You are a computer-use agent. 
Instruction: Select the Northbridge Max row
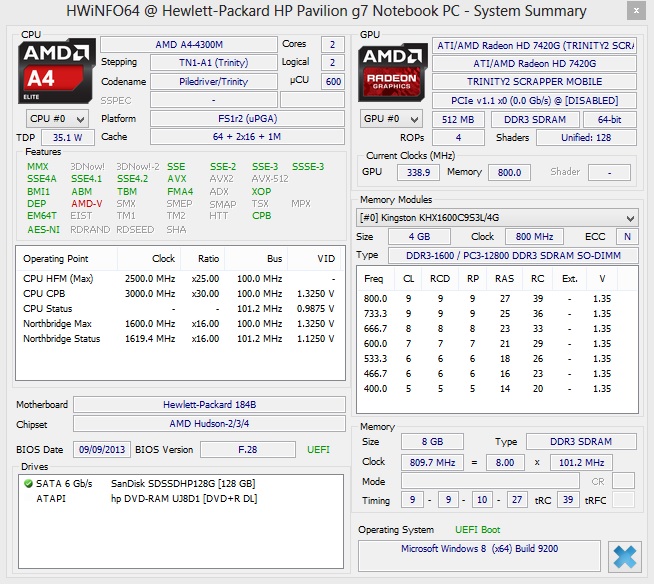(179, 324)
